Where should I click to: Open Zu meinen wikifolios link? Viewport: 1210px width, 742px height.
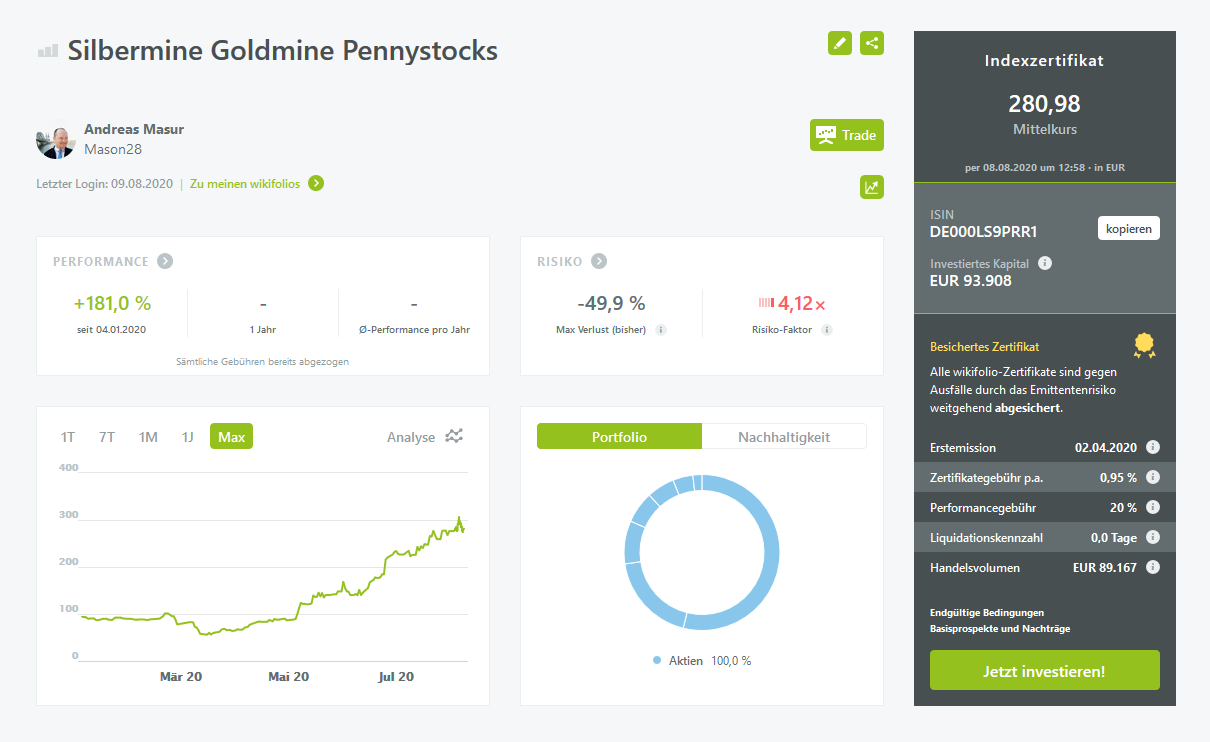click(x=245, y=184)
